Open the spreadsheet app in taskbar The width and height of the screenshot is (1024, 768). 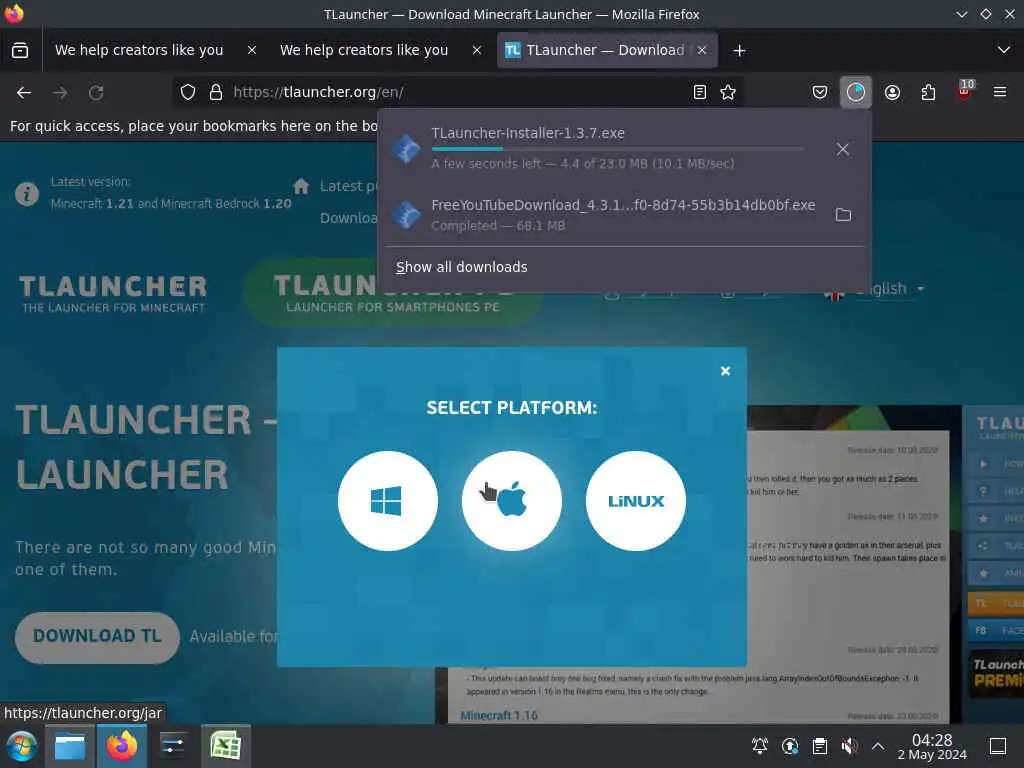click(225, 746)
